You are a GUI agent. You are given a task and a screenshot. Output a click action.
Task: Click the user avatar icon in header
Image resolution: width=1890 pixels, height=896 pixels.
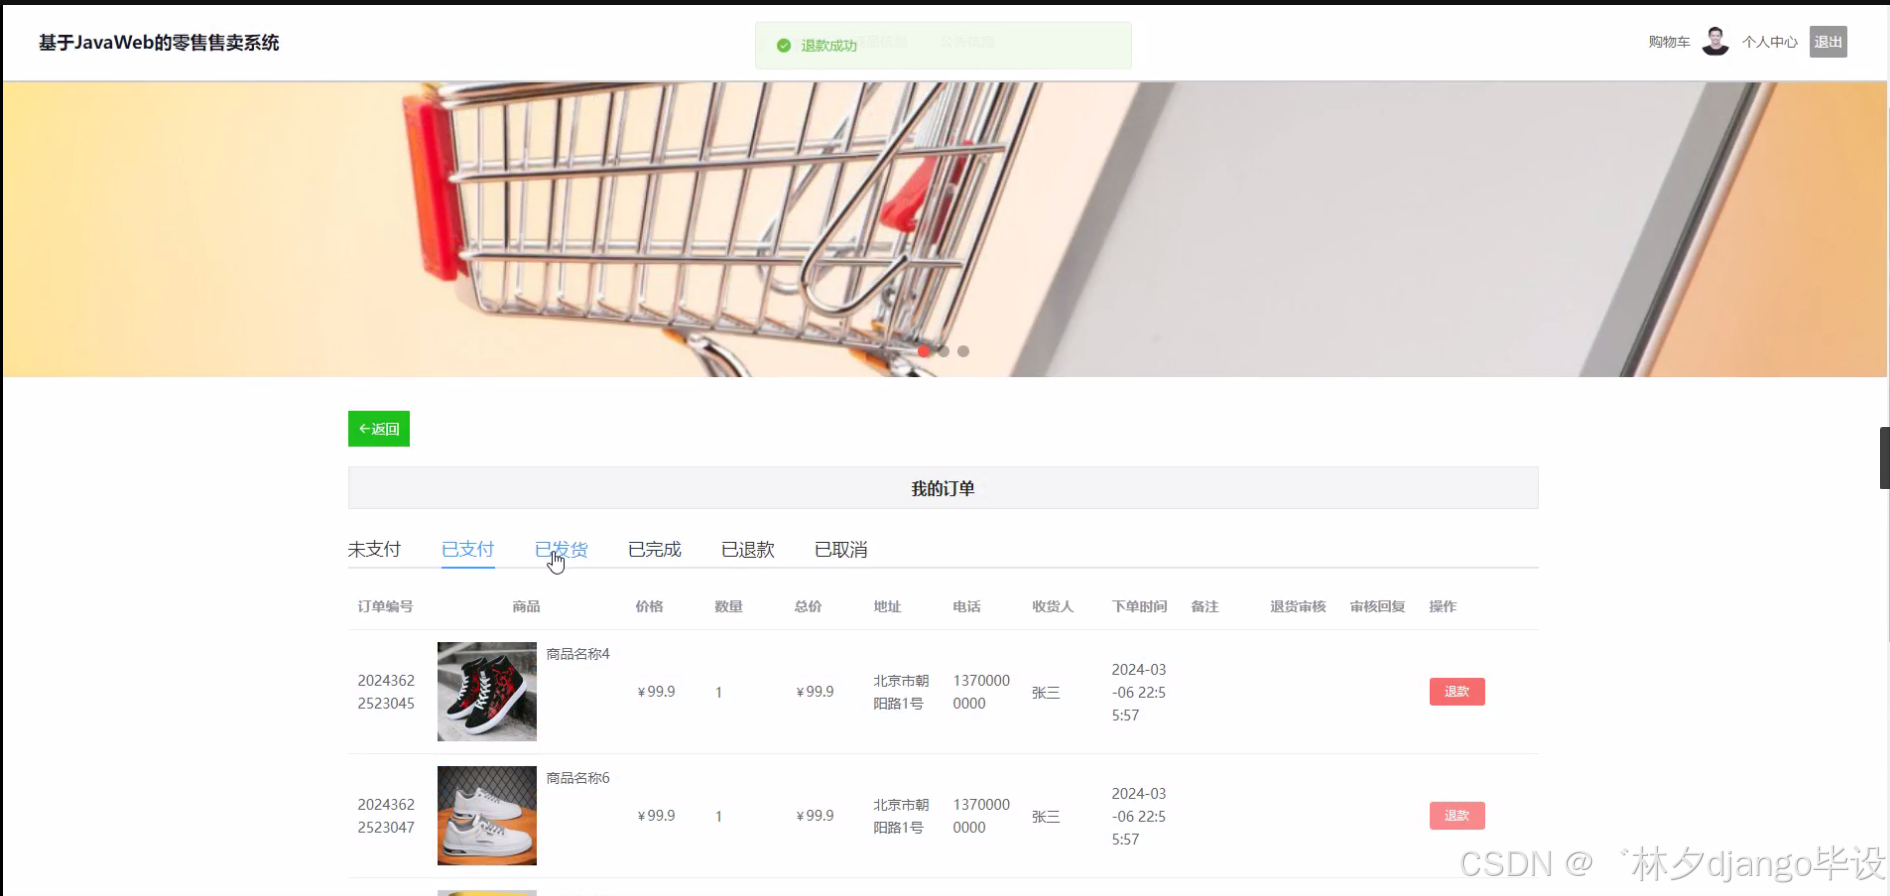1715,42
